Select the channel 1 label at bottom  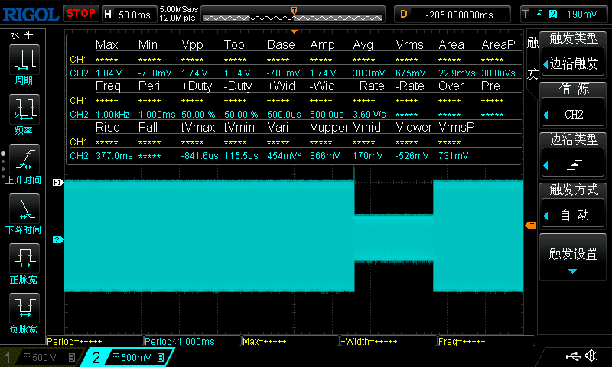click(x=7, y=357)
